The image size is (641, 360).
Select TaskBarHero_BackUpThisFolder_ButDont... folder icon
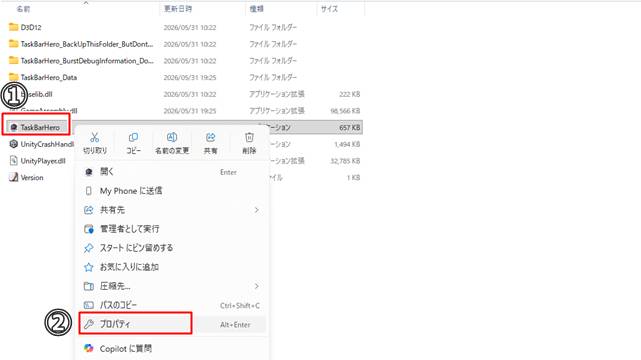tap(13, 43)
